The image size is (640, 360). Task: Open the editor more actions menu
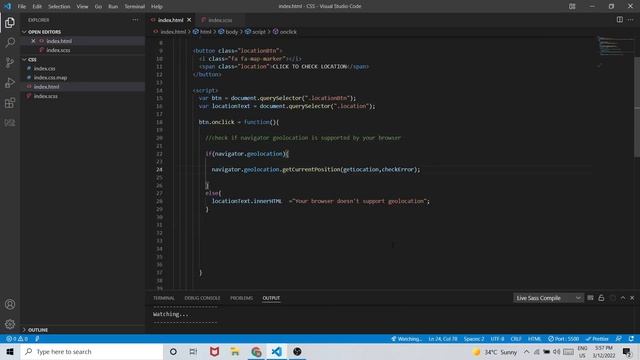631,20
